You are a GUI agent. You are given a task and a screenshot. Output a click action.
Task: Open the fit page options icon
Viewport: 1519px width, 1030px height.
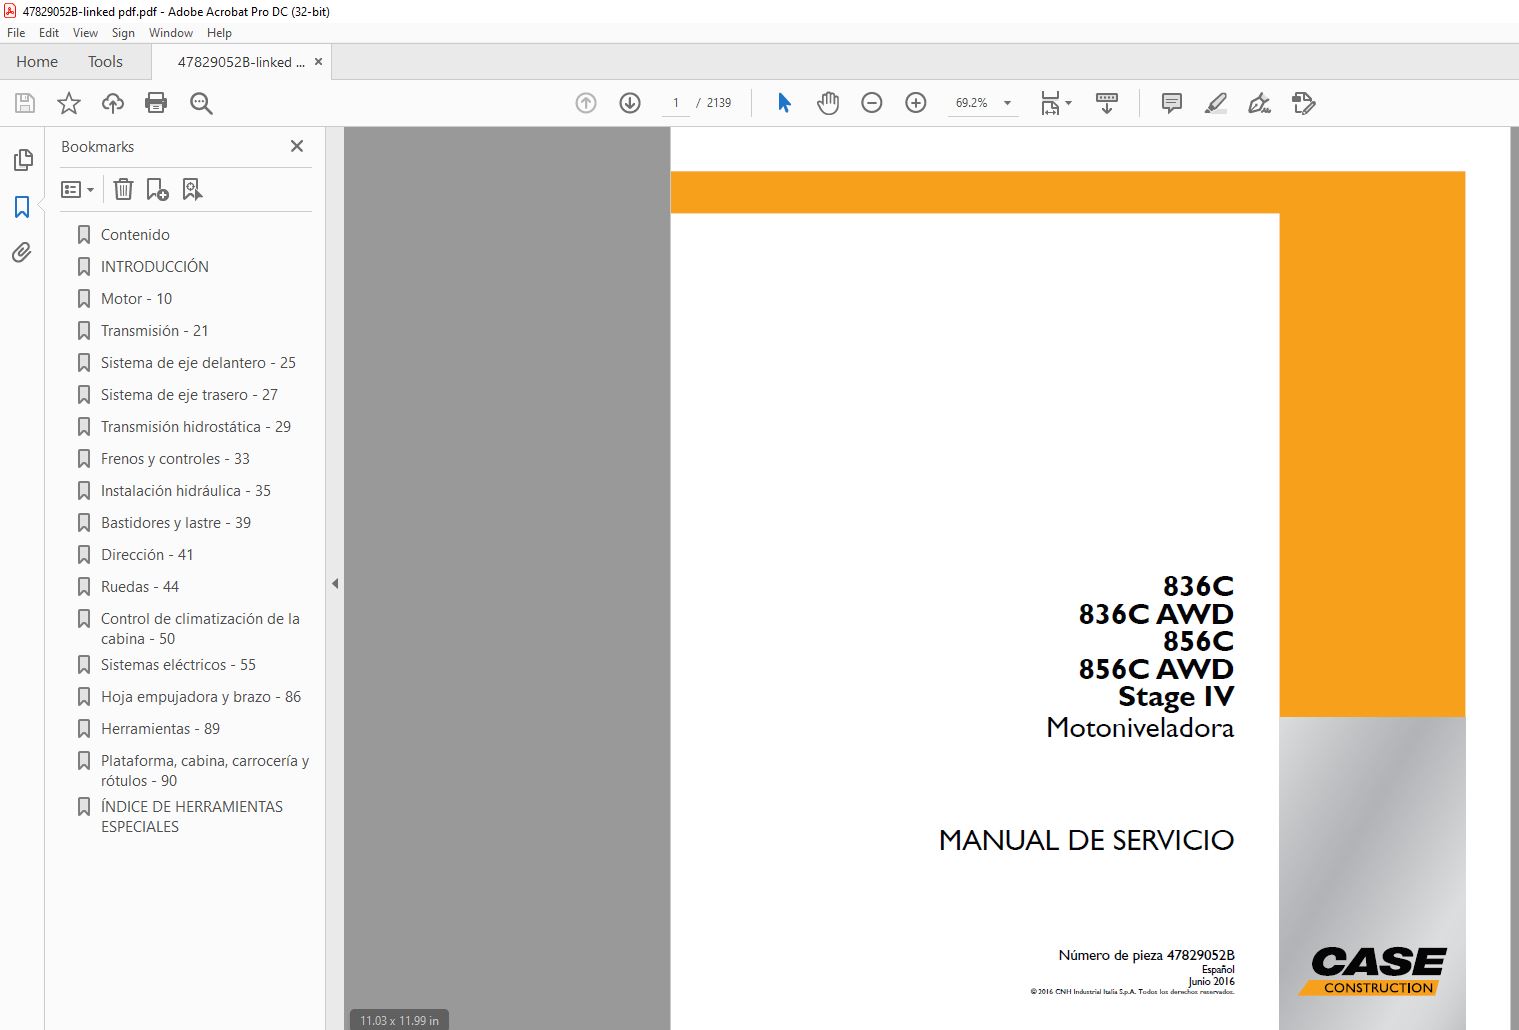point(1055,103)
